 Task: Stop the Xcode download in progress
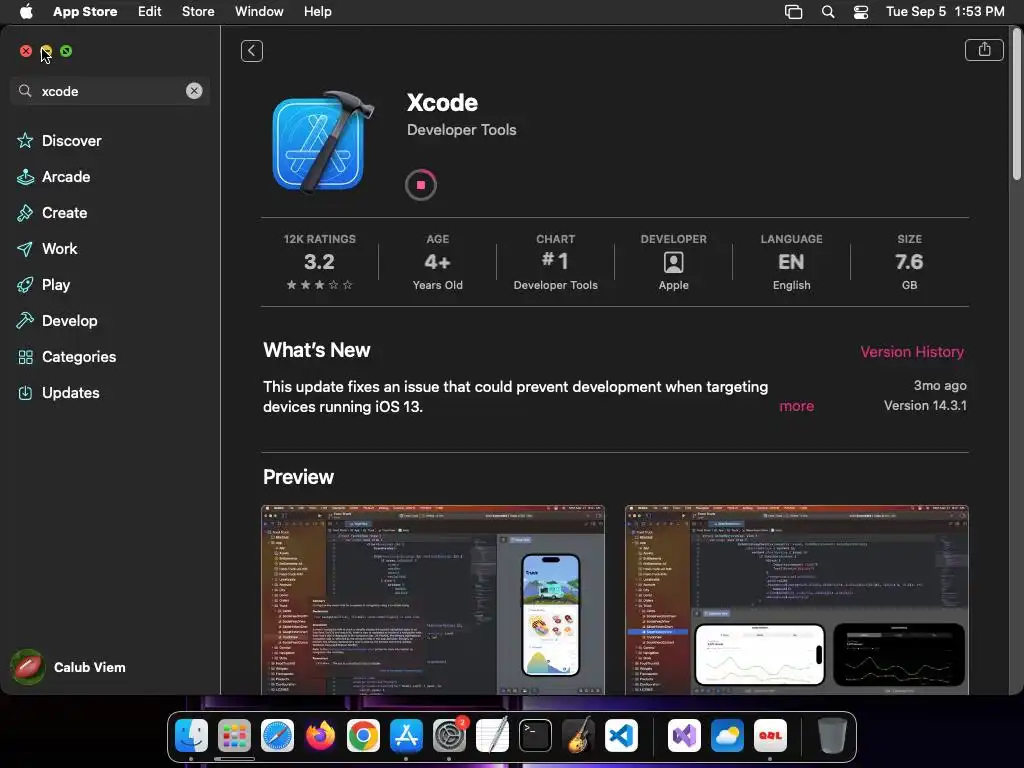point(421,185)
